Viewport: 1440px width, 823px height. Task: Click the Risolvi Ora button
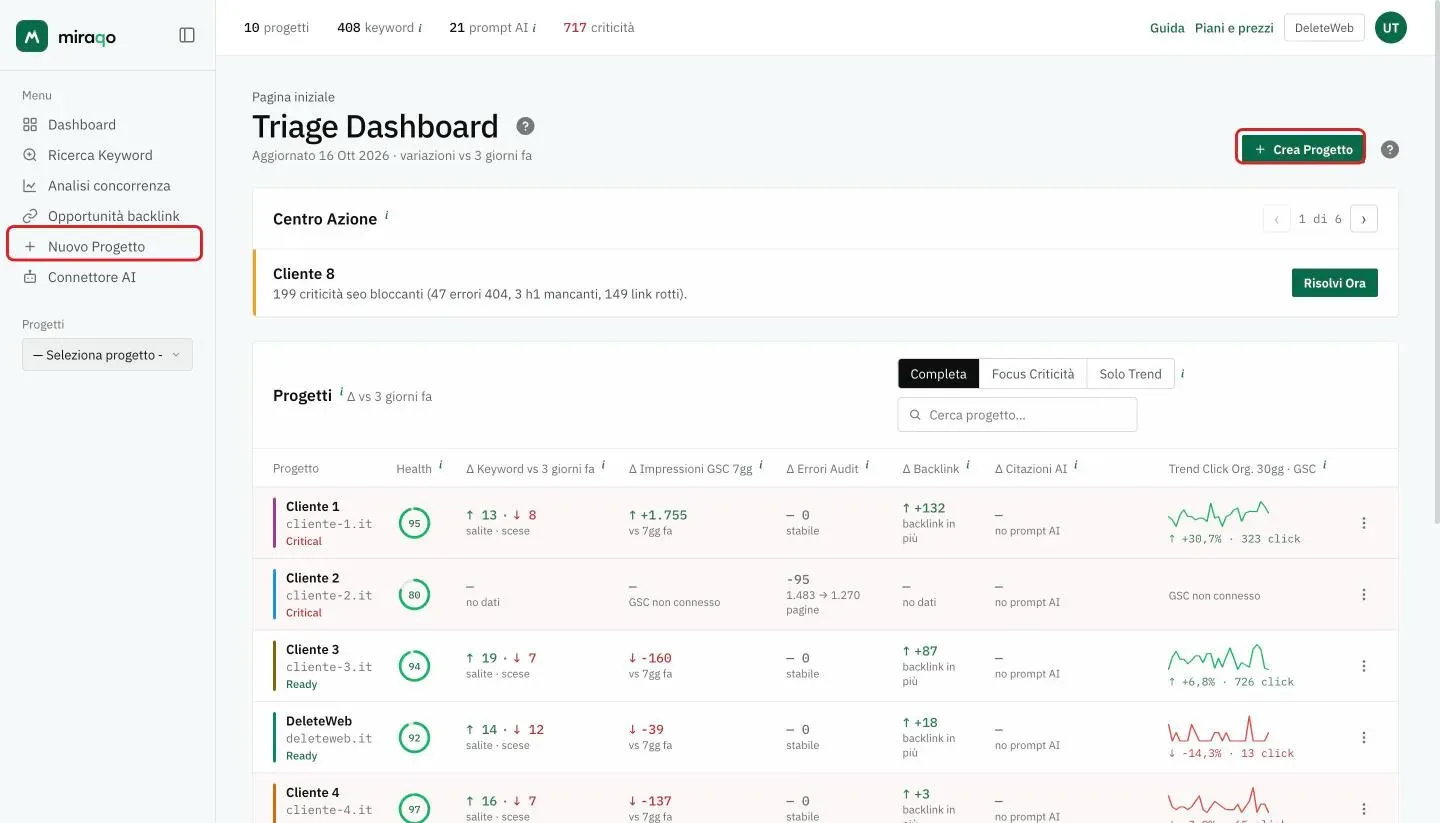[x=1335, y=283]
